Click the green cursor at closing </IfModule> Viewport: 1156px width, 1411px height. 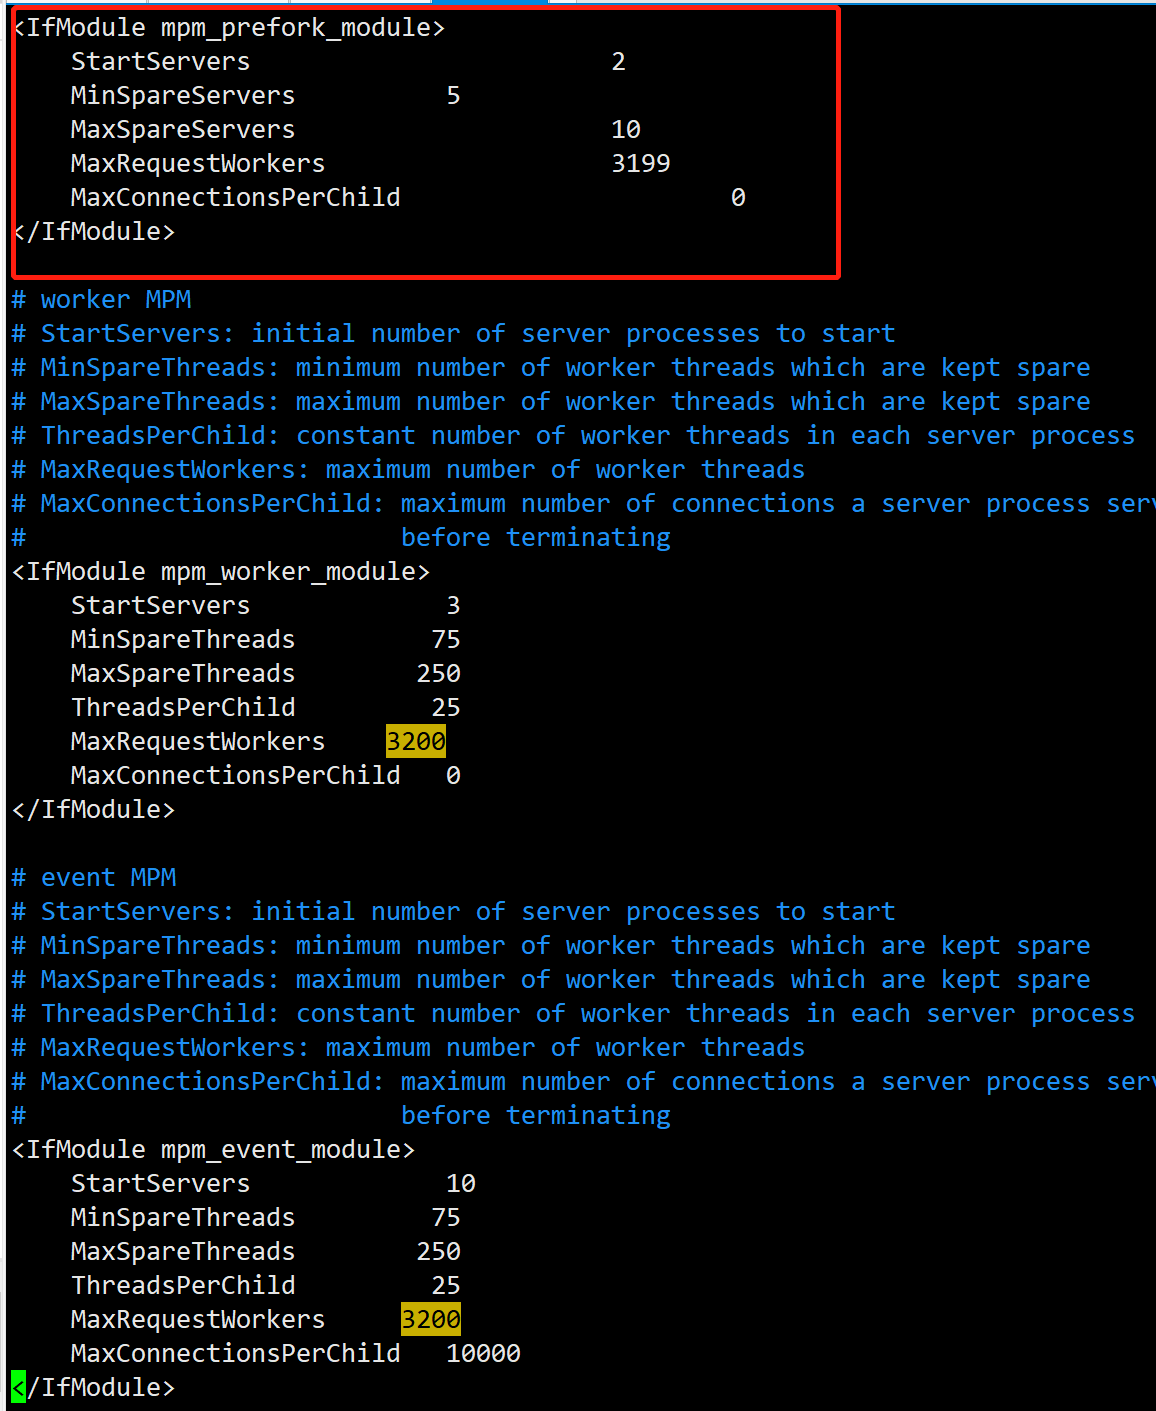pyautogui.click(x=18, y=1387)
